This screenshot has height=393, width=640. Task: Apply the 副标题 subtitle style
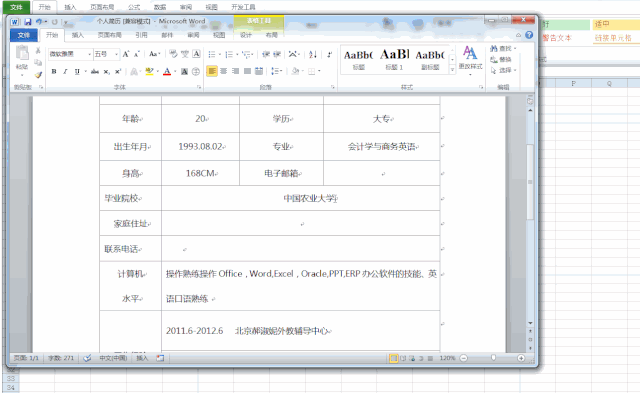click(x=430, y=60)
